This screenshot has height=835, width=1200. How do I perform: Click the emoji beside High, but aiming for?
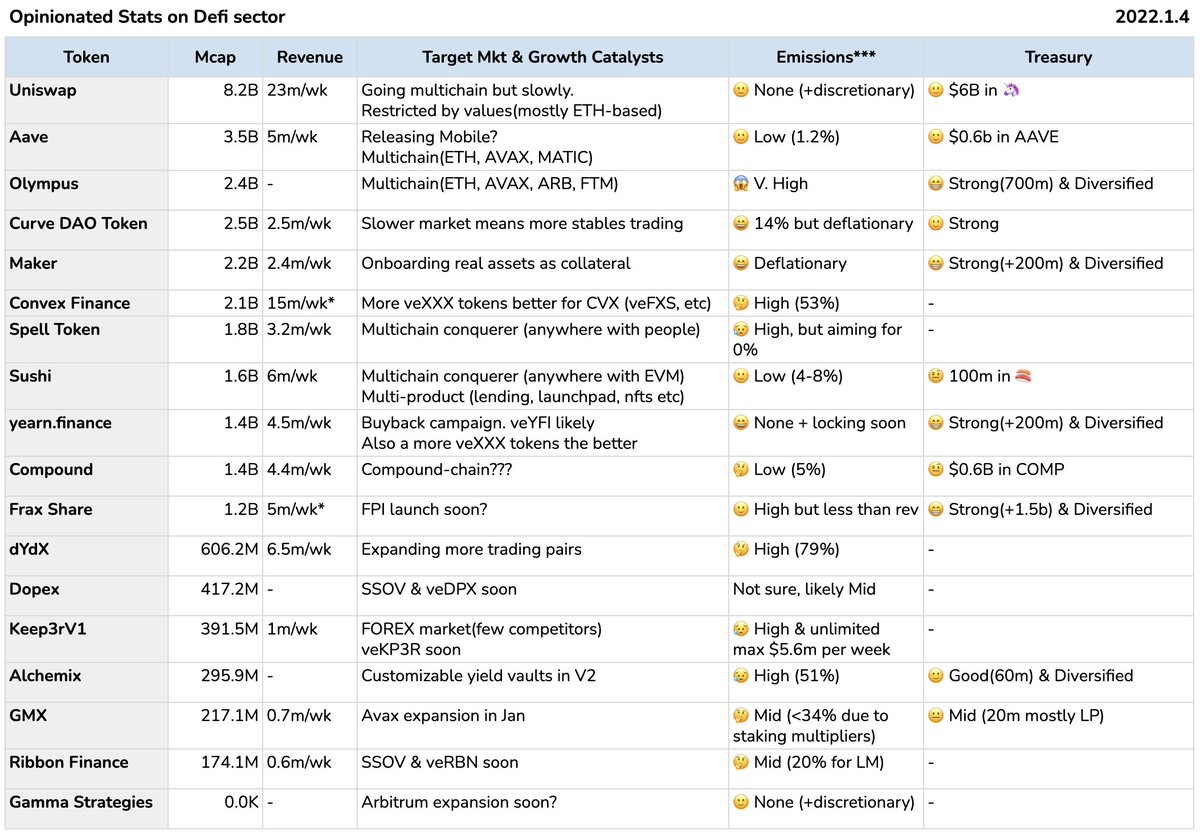click(741, 329)
